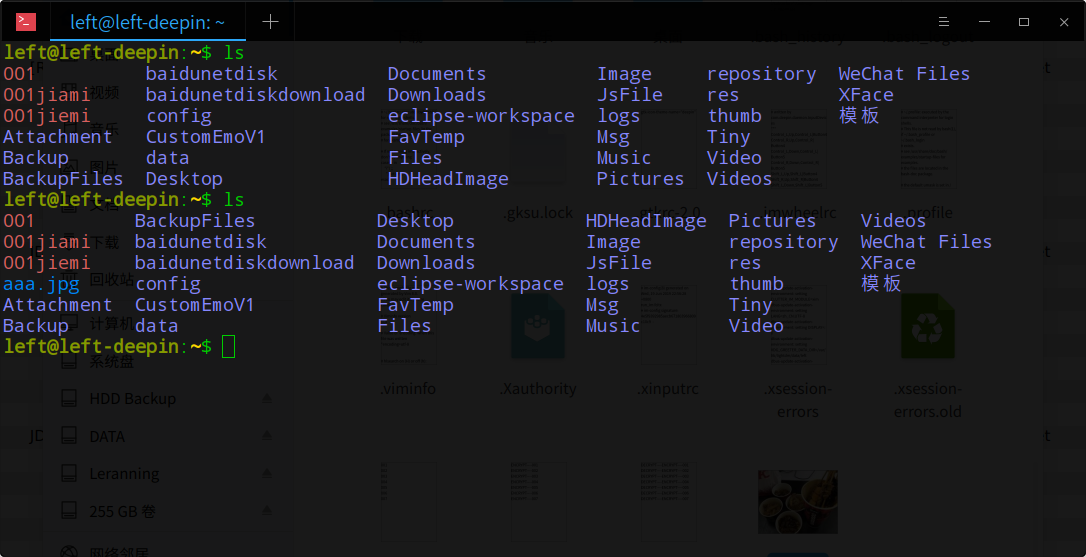Image resolution: width=1086 pixels, height=557 pixels.
Task: Click eclipse-workspace in the first ls output
Action: point(481,116)
